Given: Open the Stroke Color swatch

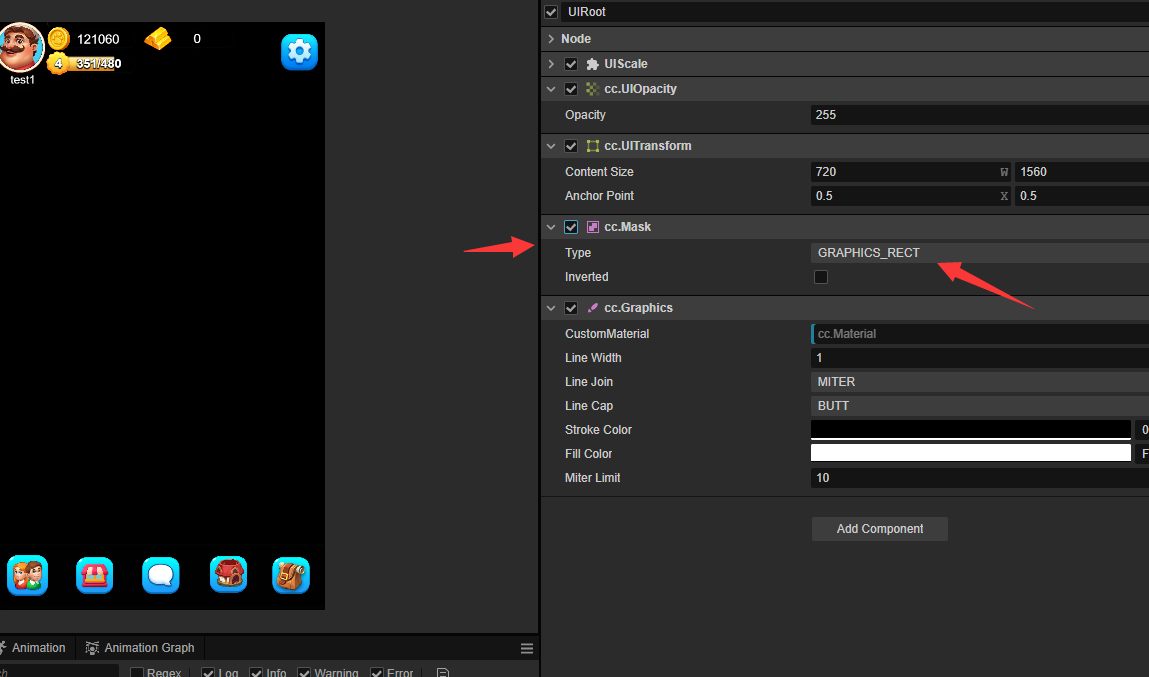Looking at the screenshot, I should (x=970, y=430).
